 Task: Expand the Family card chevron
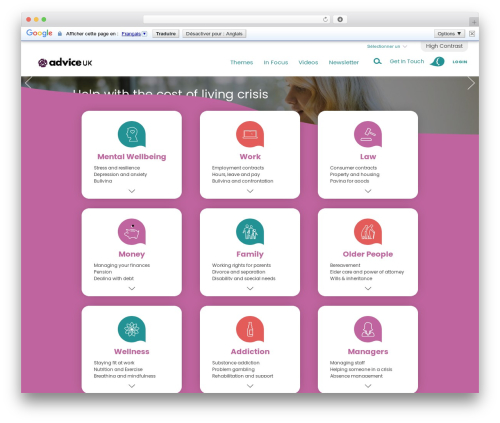click(250, 288)
